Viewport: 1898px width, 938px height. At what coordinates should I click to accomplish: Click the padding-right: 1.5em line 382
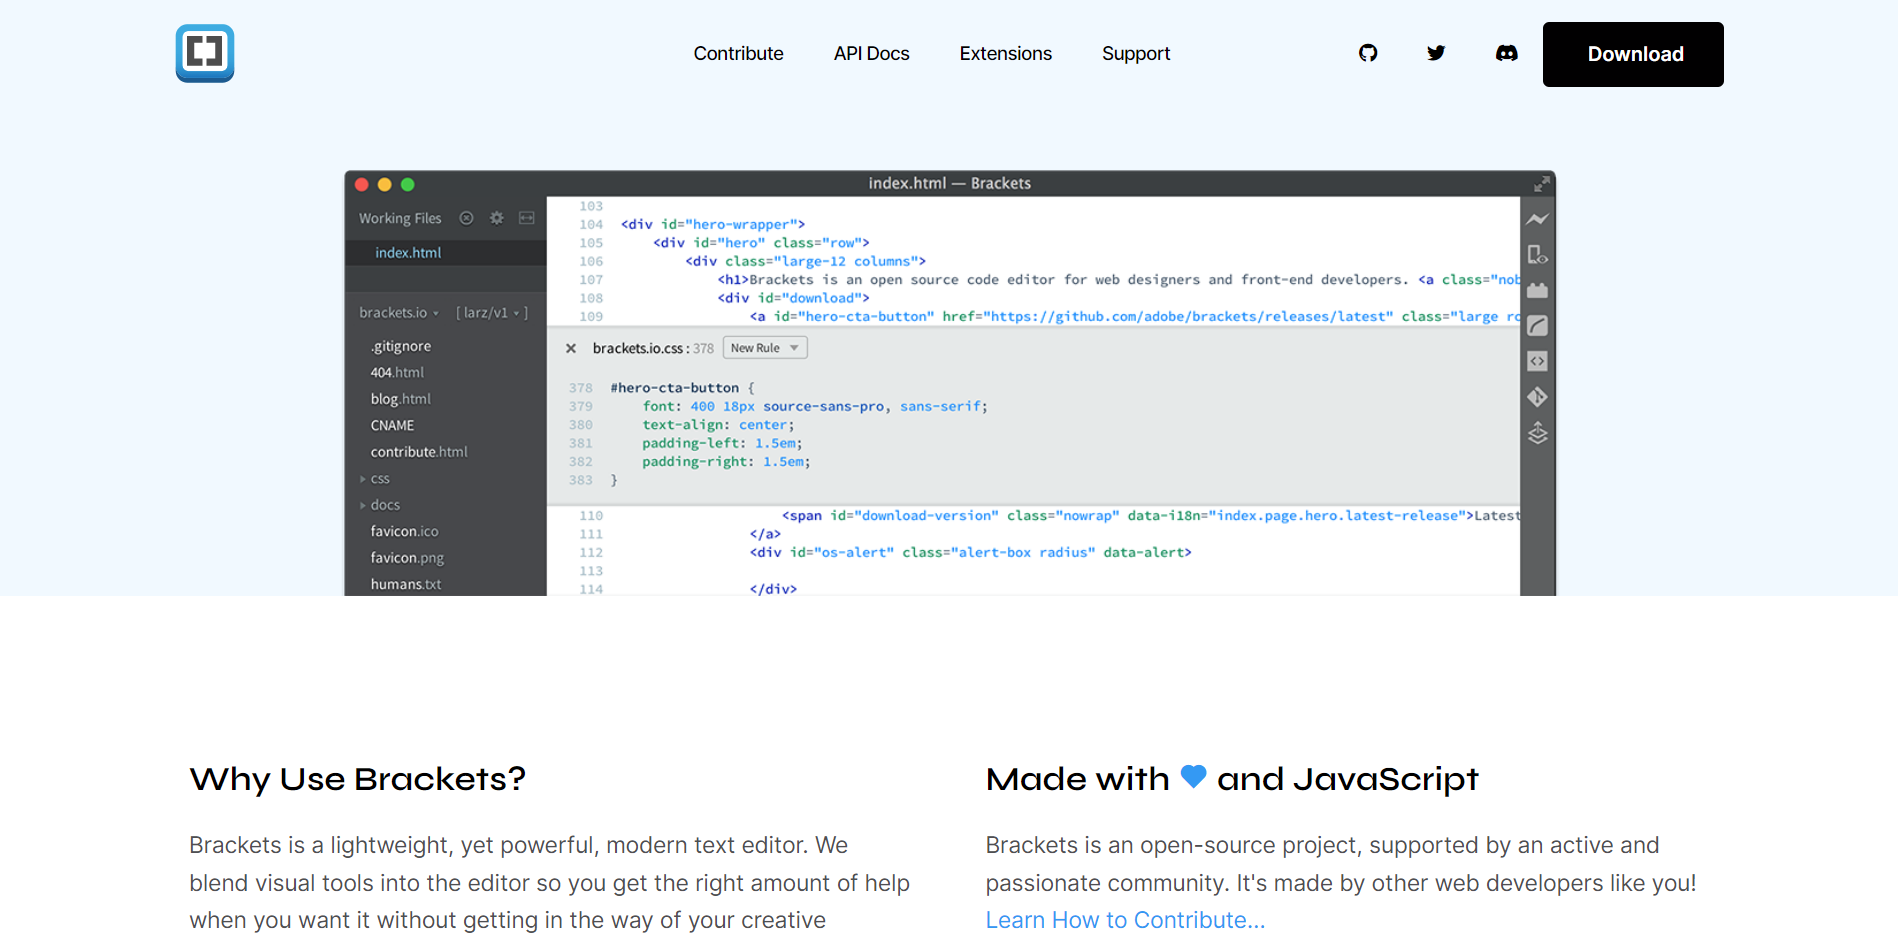point(726,462)
